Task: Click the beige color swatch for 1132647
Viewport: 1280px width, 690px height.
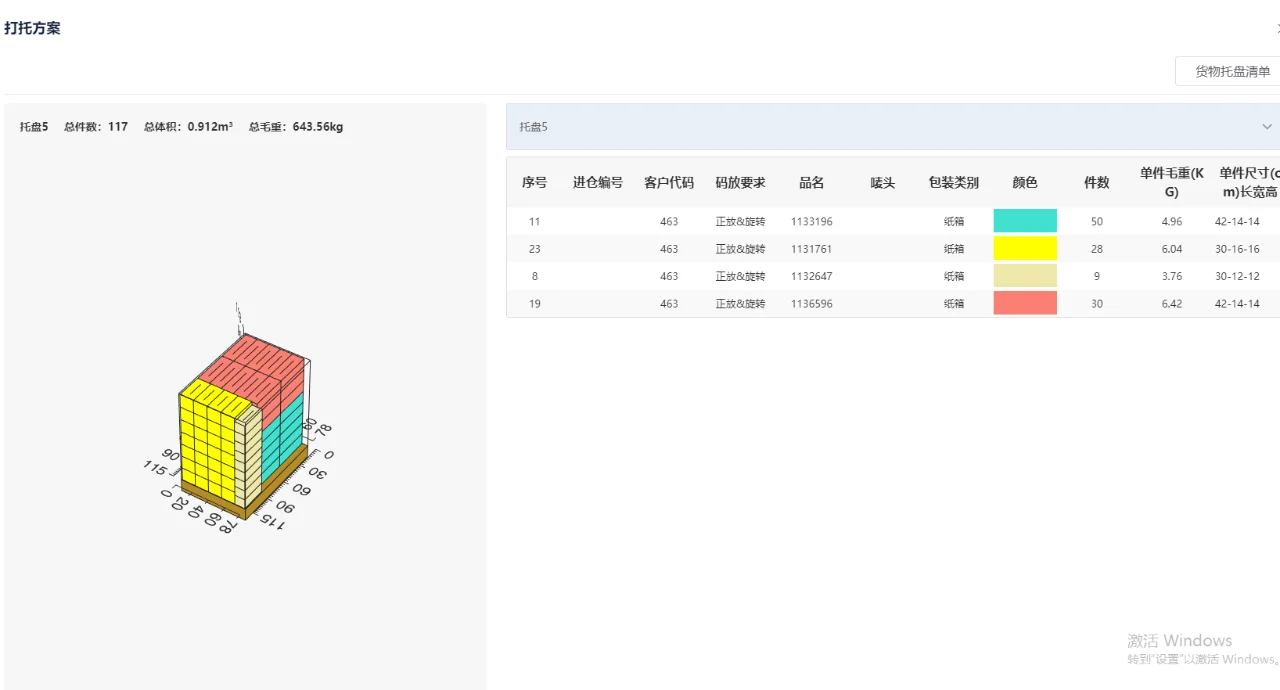Action: (1025, 276)
